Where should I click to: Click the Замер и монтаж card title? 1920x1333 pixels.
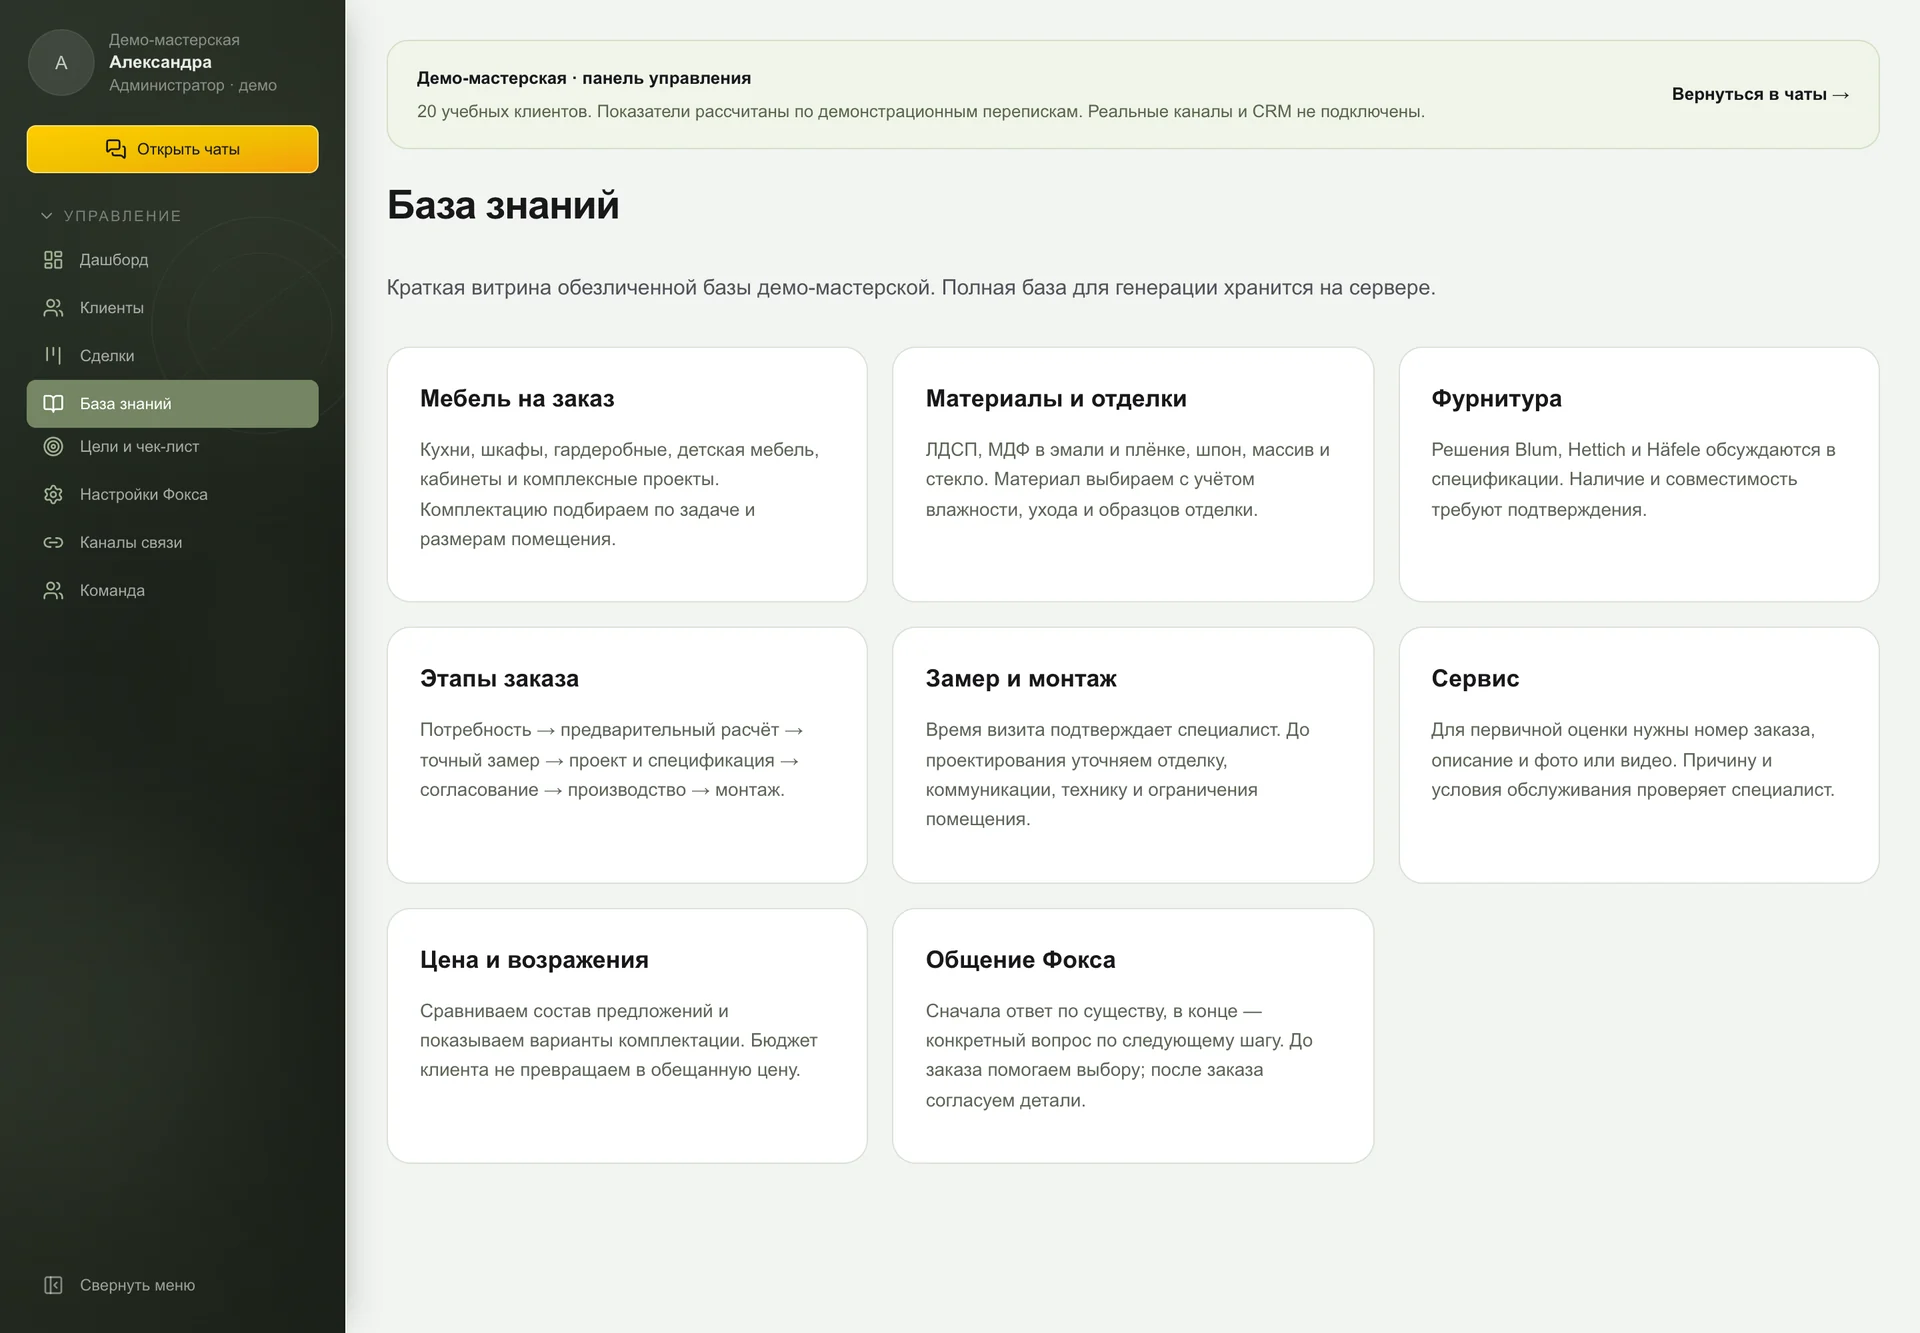(x=1021, y=679)
